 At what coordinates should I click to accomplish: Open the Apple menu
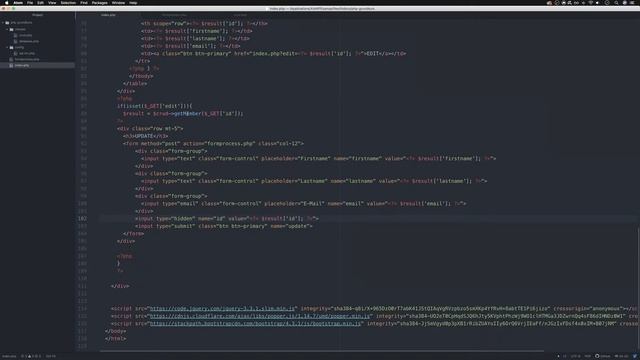point(7,3)
